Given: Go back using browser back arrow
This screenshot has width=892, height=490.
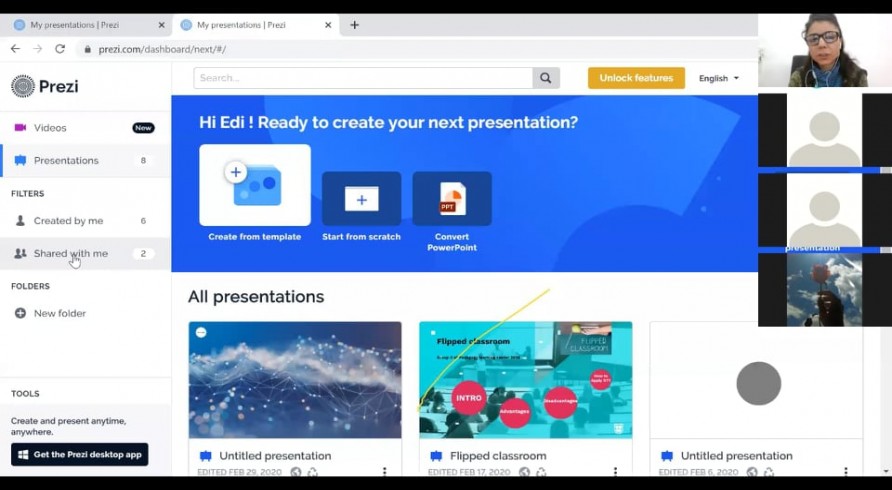Looking at the screenshot, I should point(15,49).
